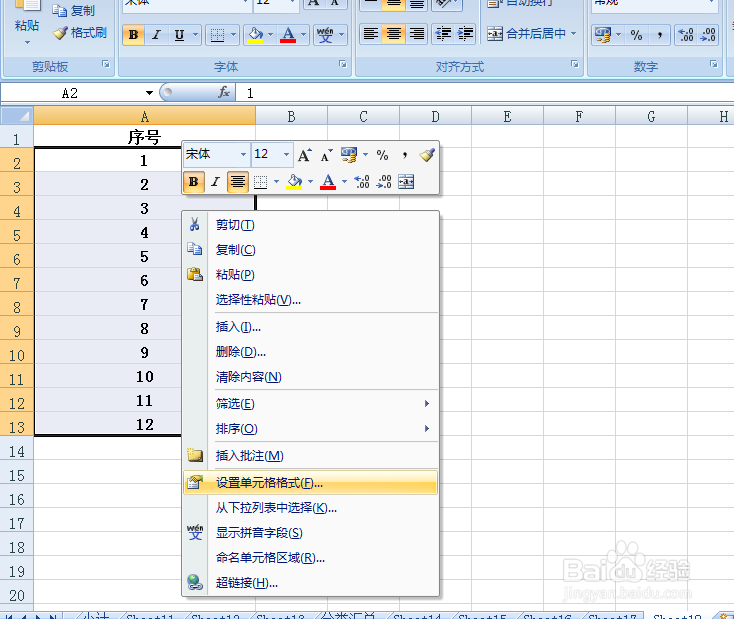This screenshot has height=619, width=734.
Task: Choose 清除内容(N) from the context menu
Action: pos(310,376)
